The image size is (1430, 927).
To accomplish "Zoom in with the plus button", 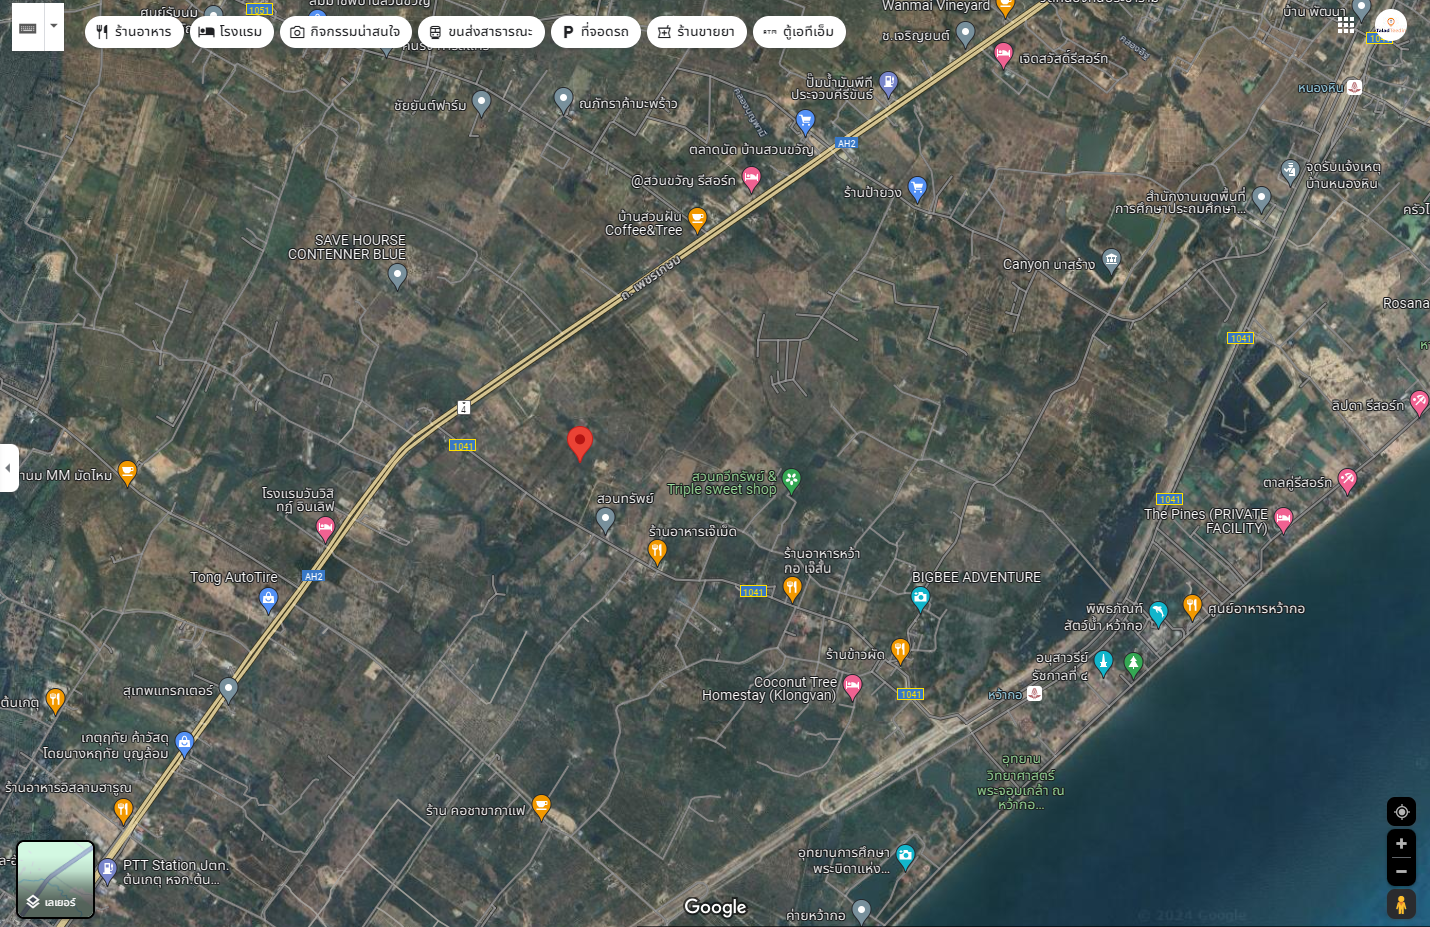I will pyautogui.click(x=1401, y=843).
